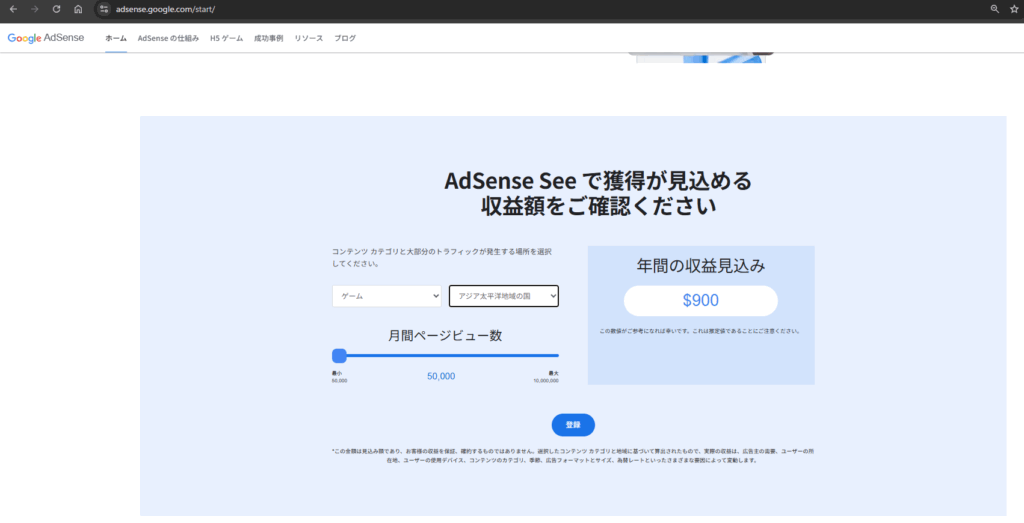The width and height of the screenshot is (1024, 523).
Task: Reload the page with the refresh icon
Action: point(56,9)
